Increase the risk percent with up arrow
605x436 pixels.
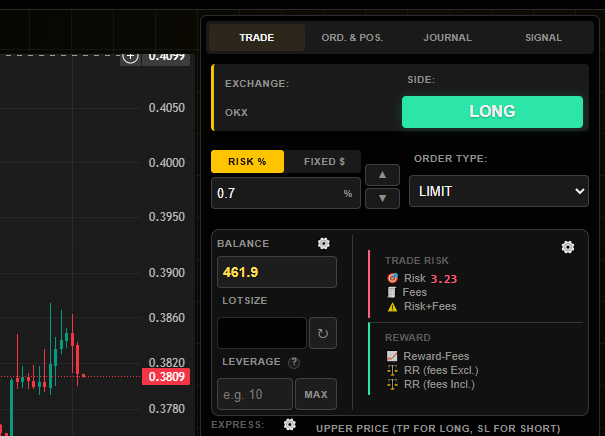click(382, 175)
